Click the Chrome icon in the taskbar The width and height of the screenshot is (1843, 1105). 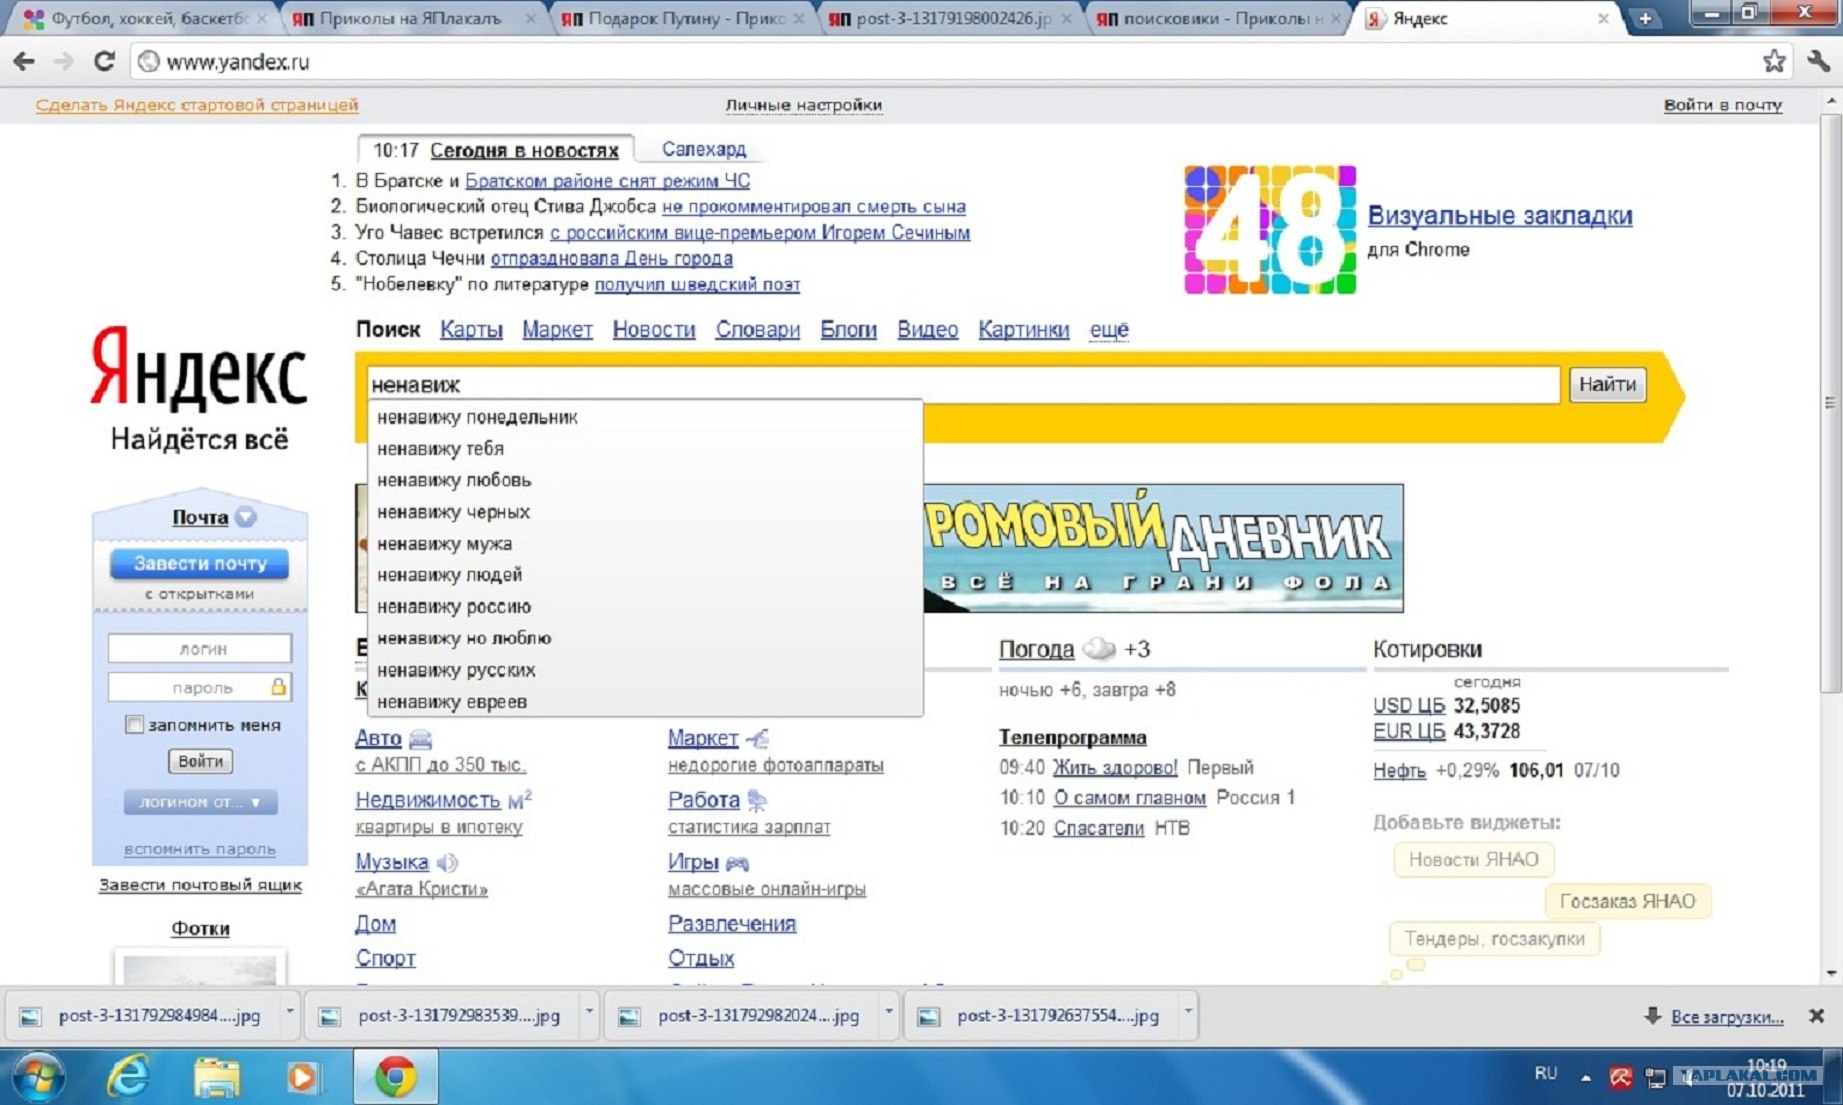click(x=395, y=1077)
